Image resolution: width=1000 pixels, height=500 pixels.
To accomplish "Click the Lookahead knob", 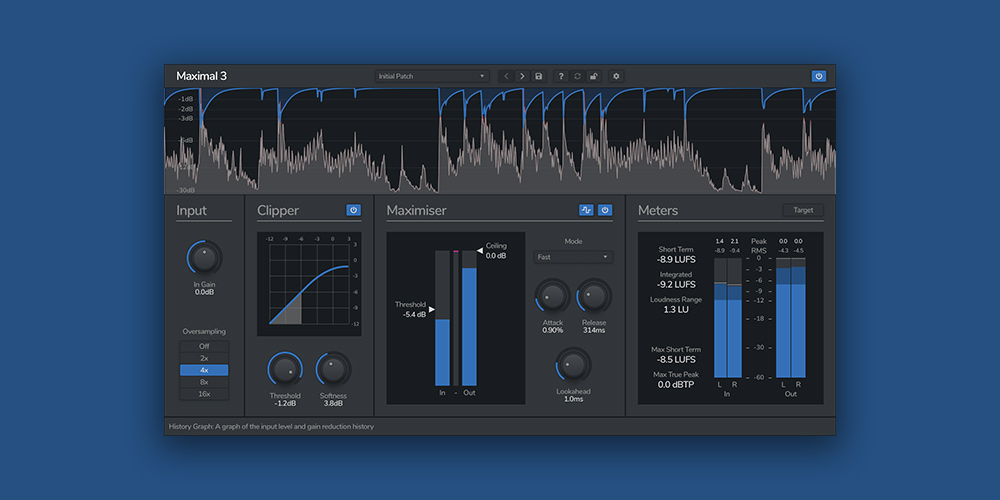I will (x=573, y=364).
